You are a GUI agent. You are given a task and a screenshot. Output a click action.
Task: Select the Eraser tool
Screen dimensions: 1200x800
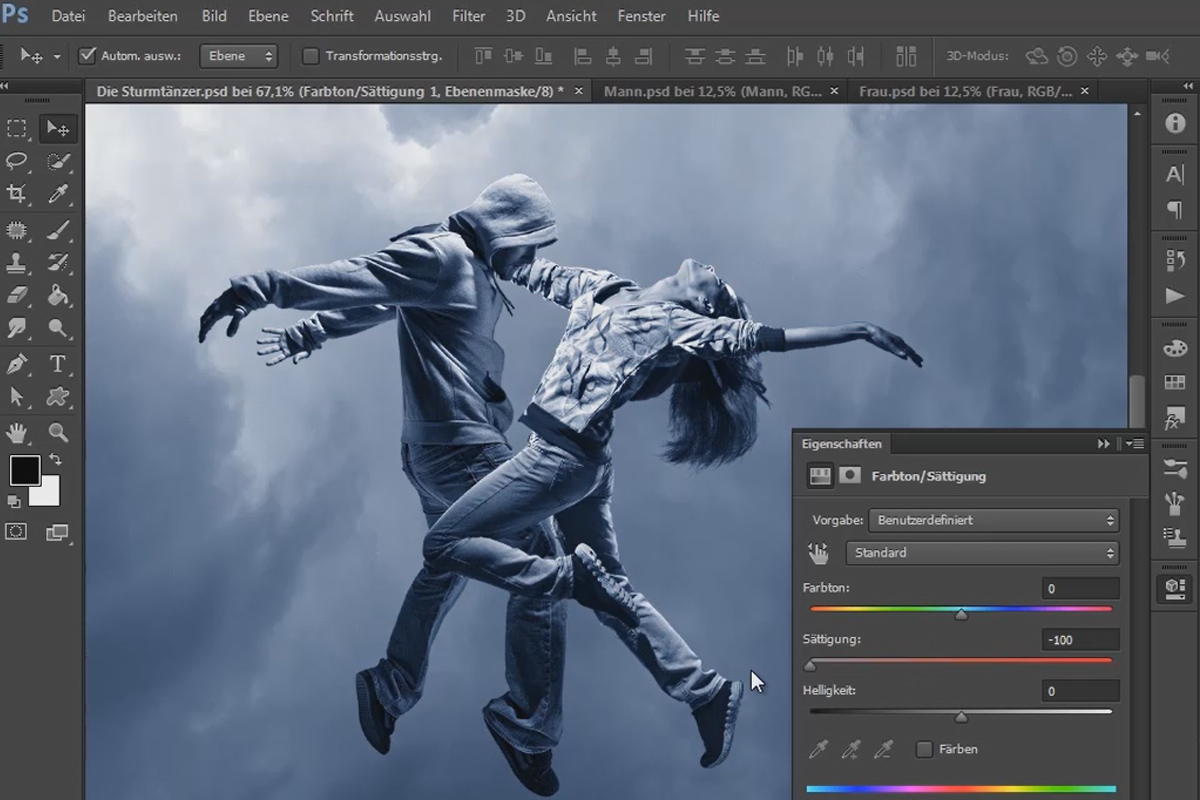coord(17,296)
